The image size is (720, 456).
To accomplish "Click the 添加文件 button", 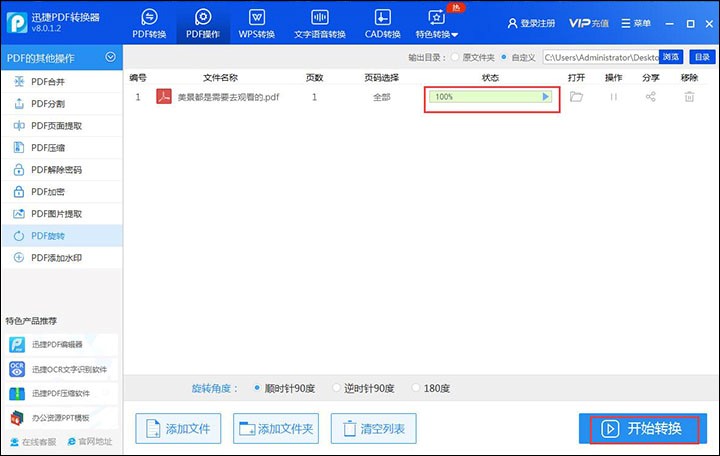I will tap(178, 428).
